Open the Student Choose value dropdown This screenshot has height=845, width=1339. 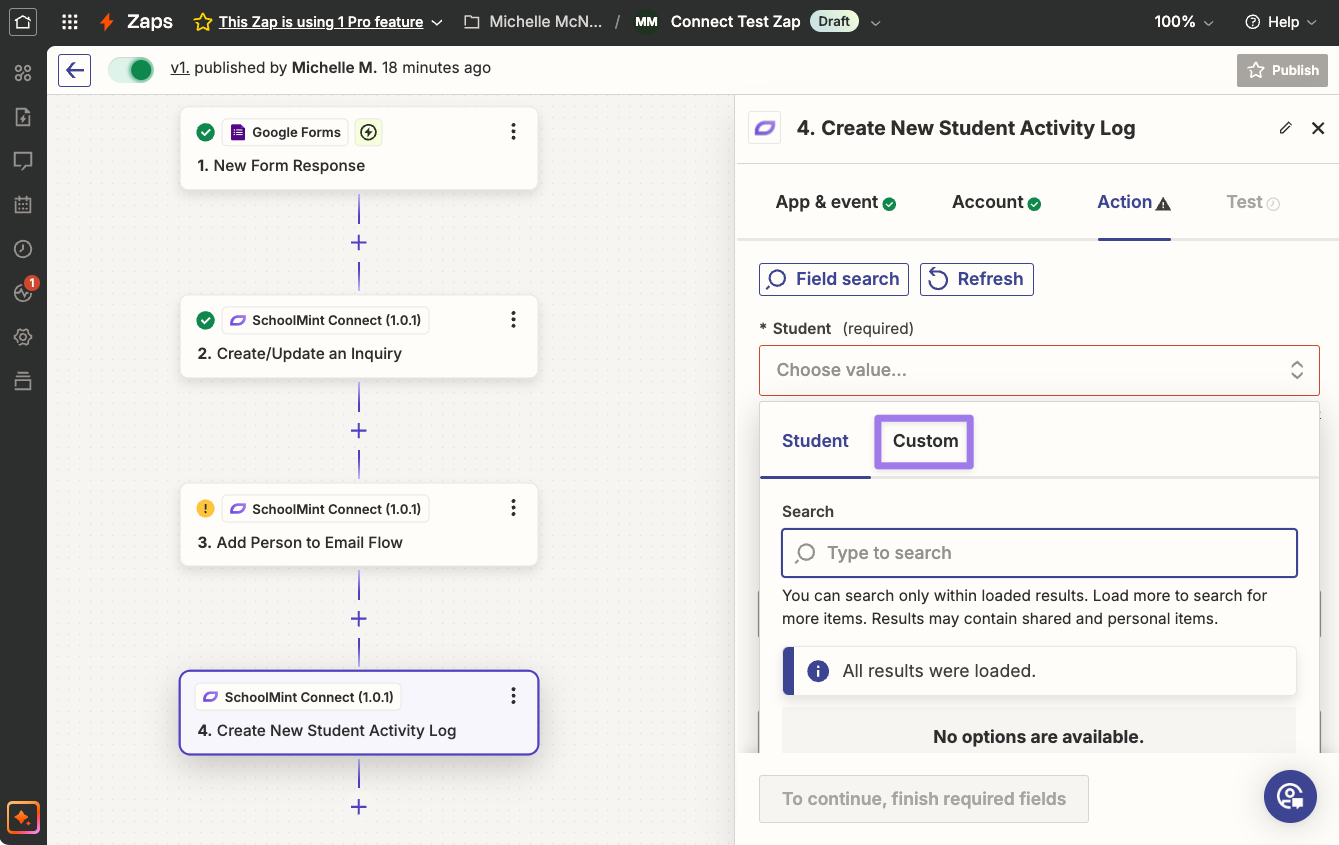coord(1039,370)
